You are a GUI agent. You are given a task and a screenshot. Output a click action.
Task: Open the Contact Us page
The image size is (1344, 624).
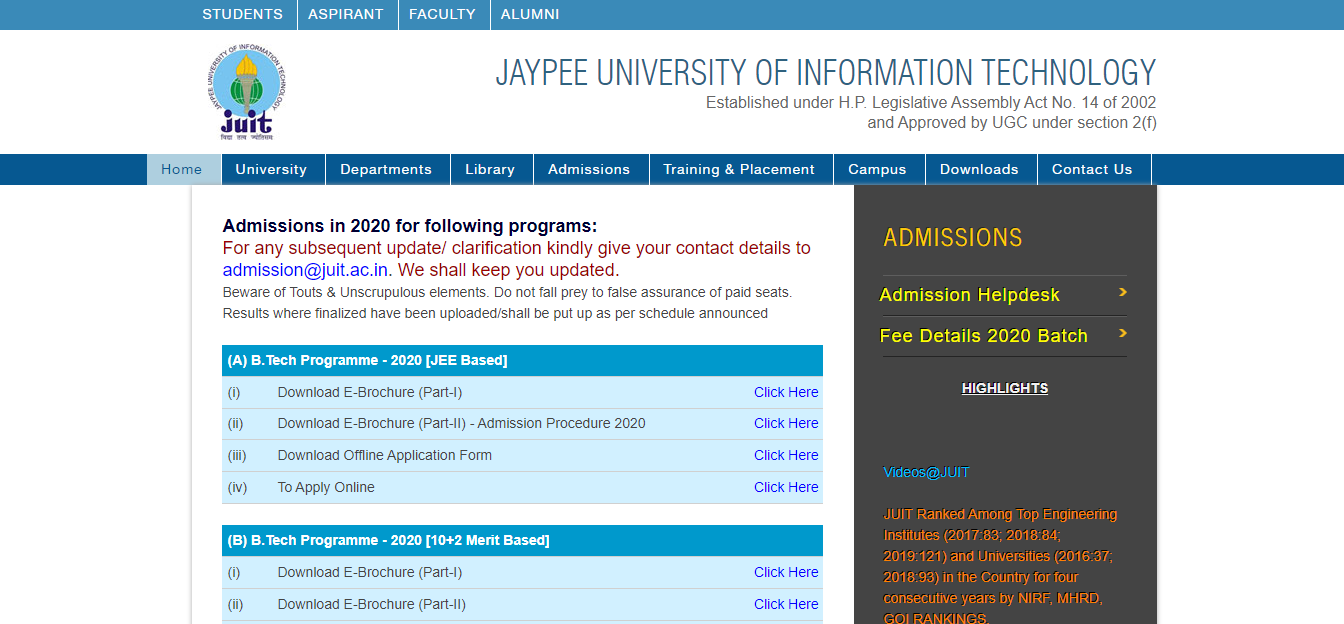(x=1093, y=169)
